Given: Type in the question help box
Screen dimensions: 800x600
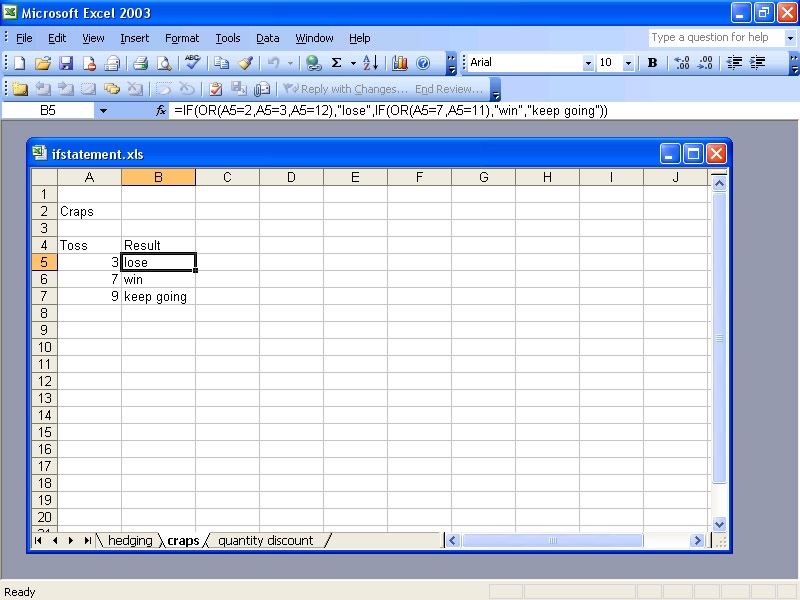Looking at the screenshot, I should click(715, 37).
